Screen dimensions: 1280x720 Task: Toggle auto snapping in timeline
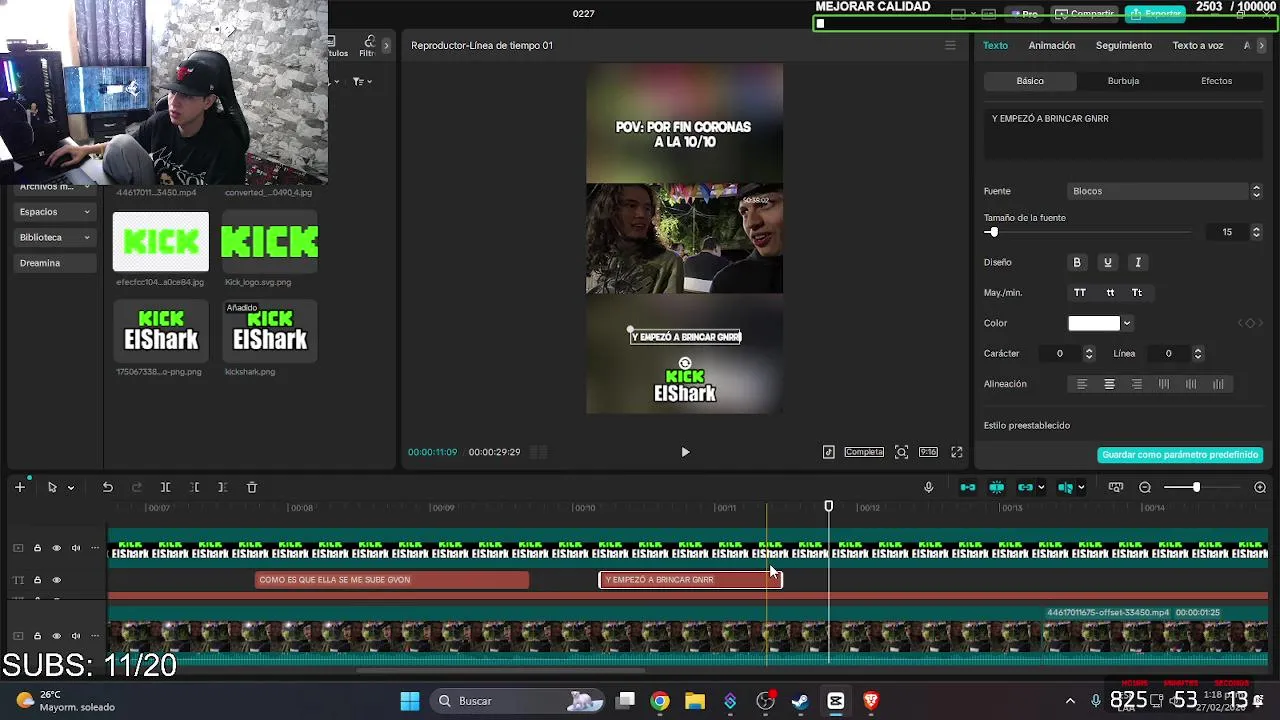click(996, 487)
